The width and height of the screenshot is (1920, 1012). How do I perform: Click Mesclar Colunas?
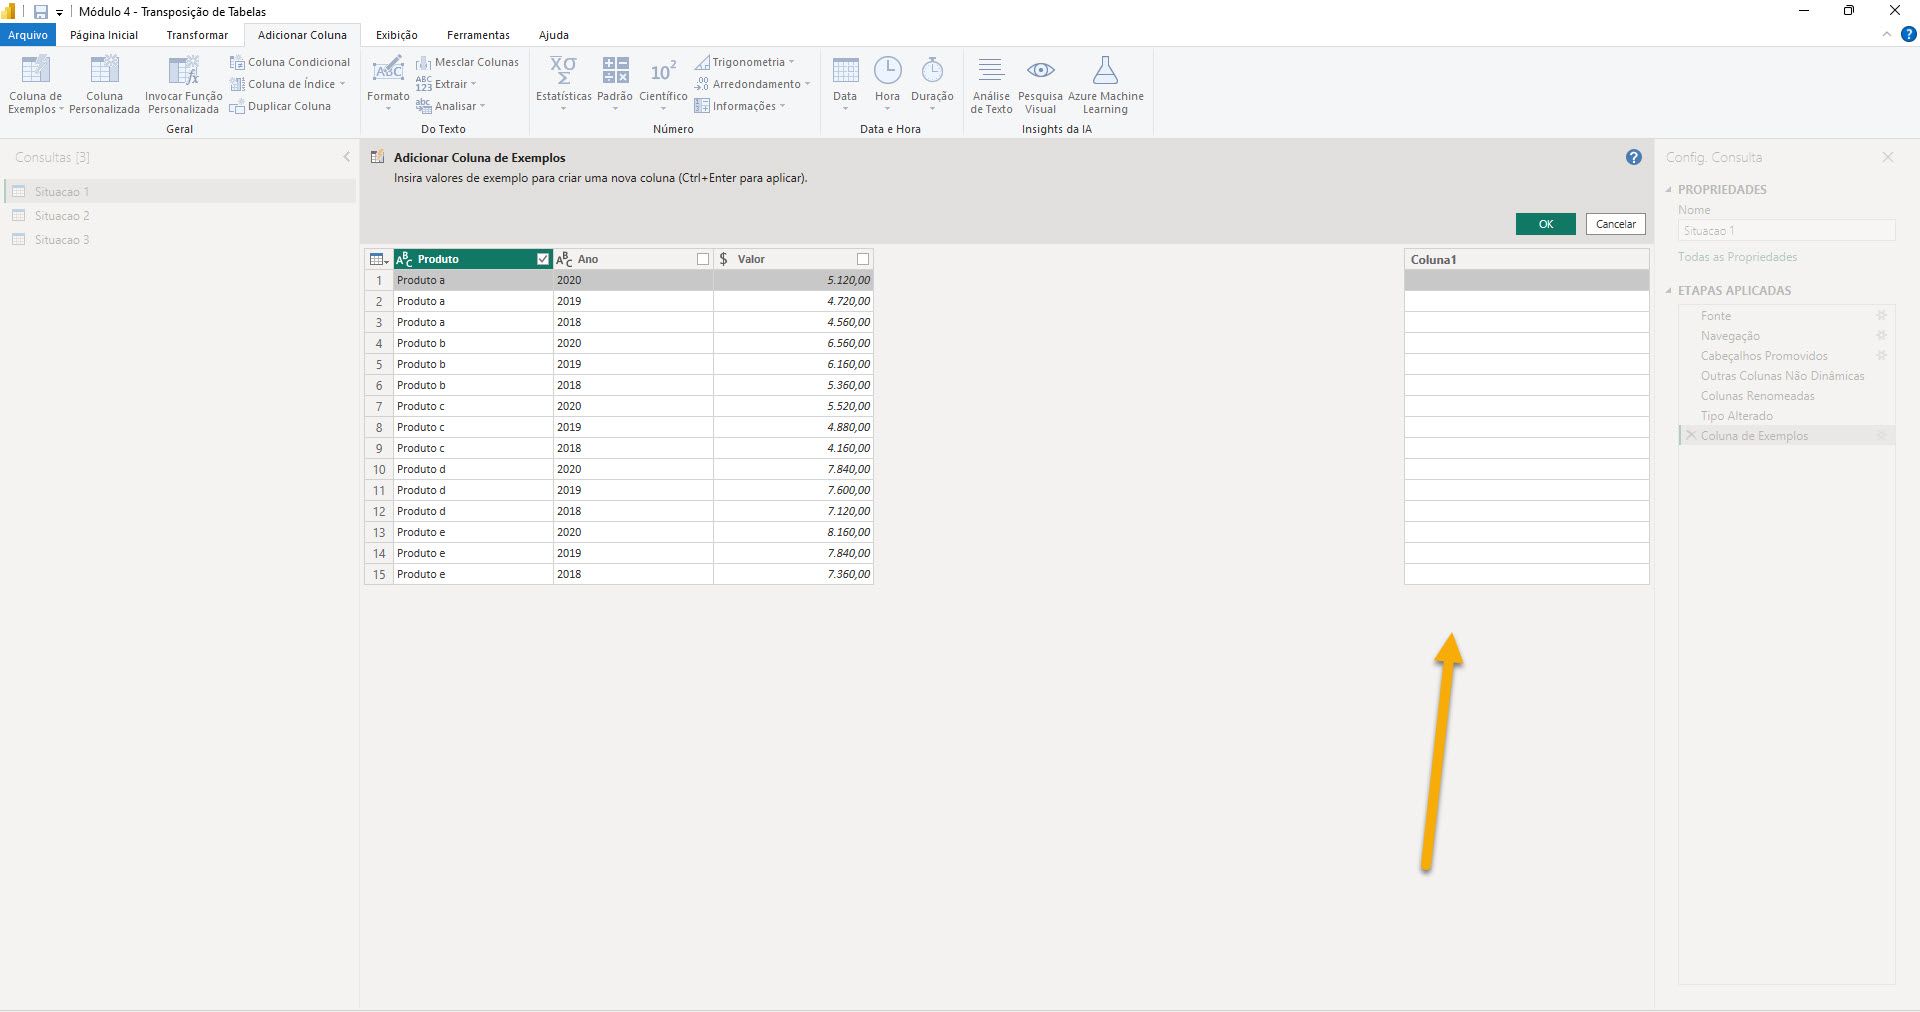(467, 62)
